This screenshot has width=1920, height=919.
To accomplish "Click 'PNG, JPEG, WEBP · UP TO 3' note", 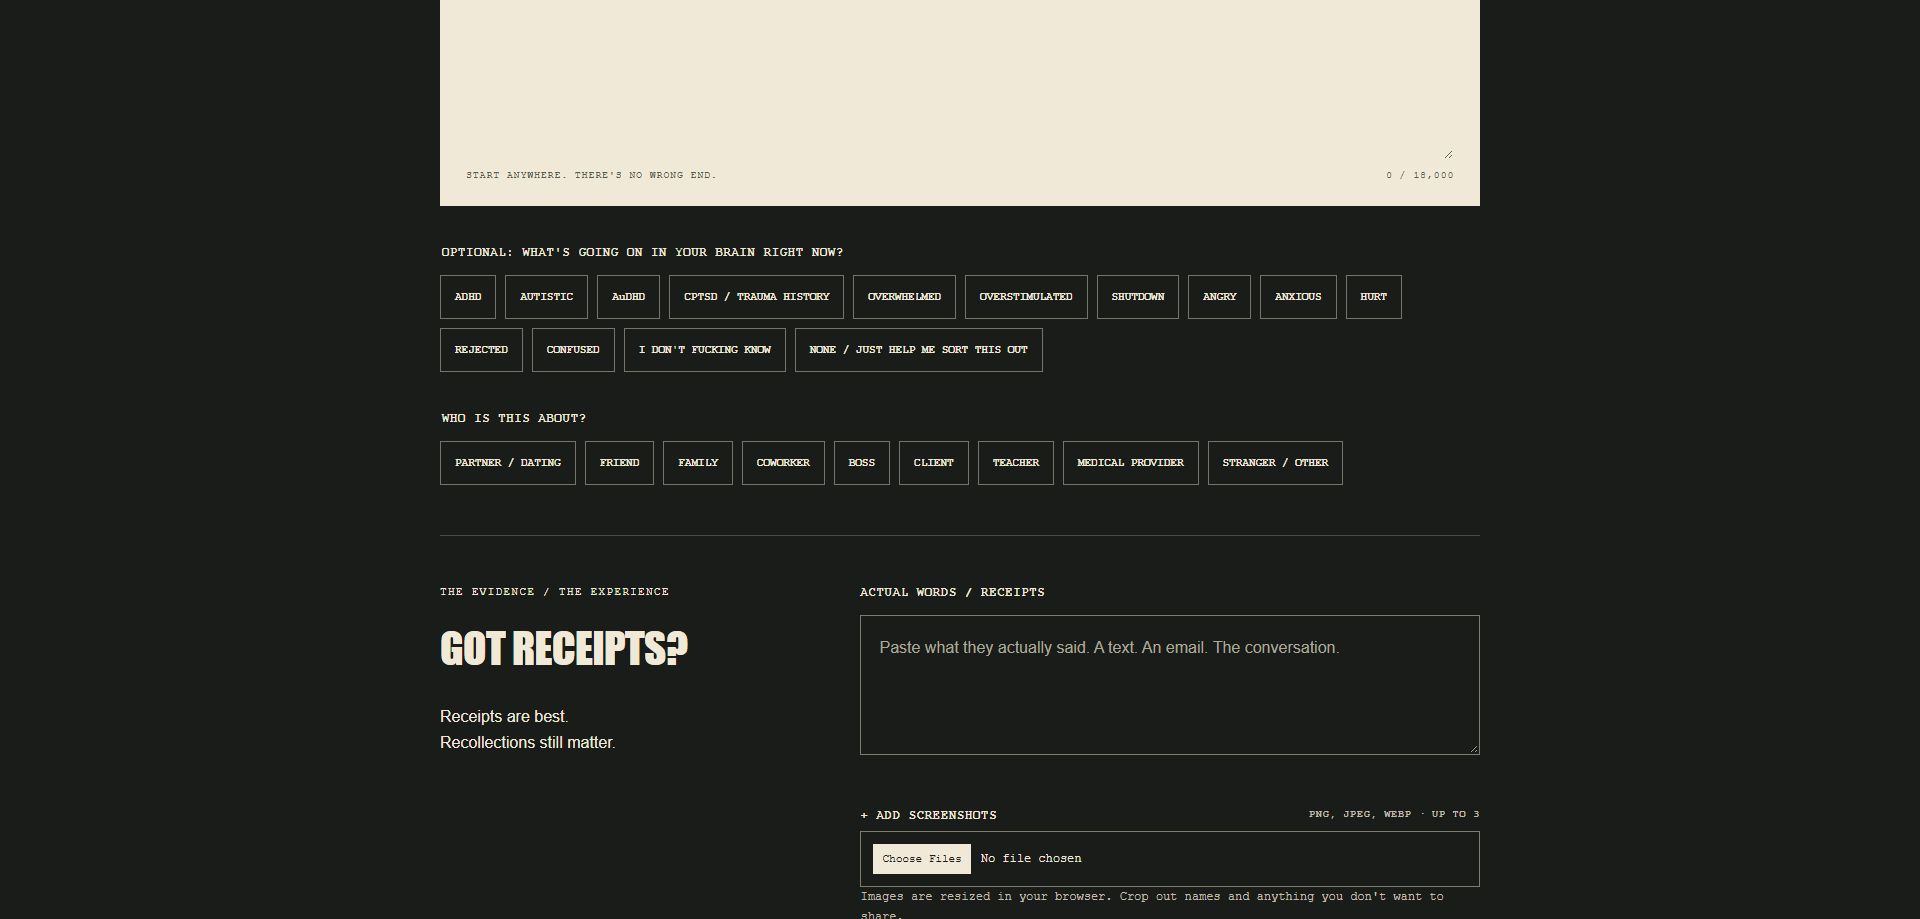I will (x=1394, y=814).
